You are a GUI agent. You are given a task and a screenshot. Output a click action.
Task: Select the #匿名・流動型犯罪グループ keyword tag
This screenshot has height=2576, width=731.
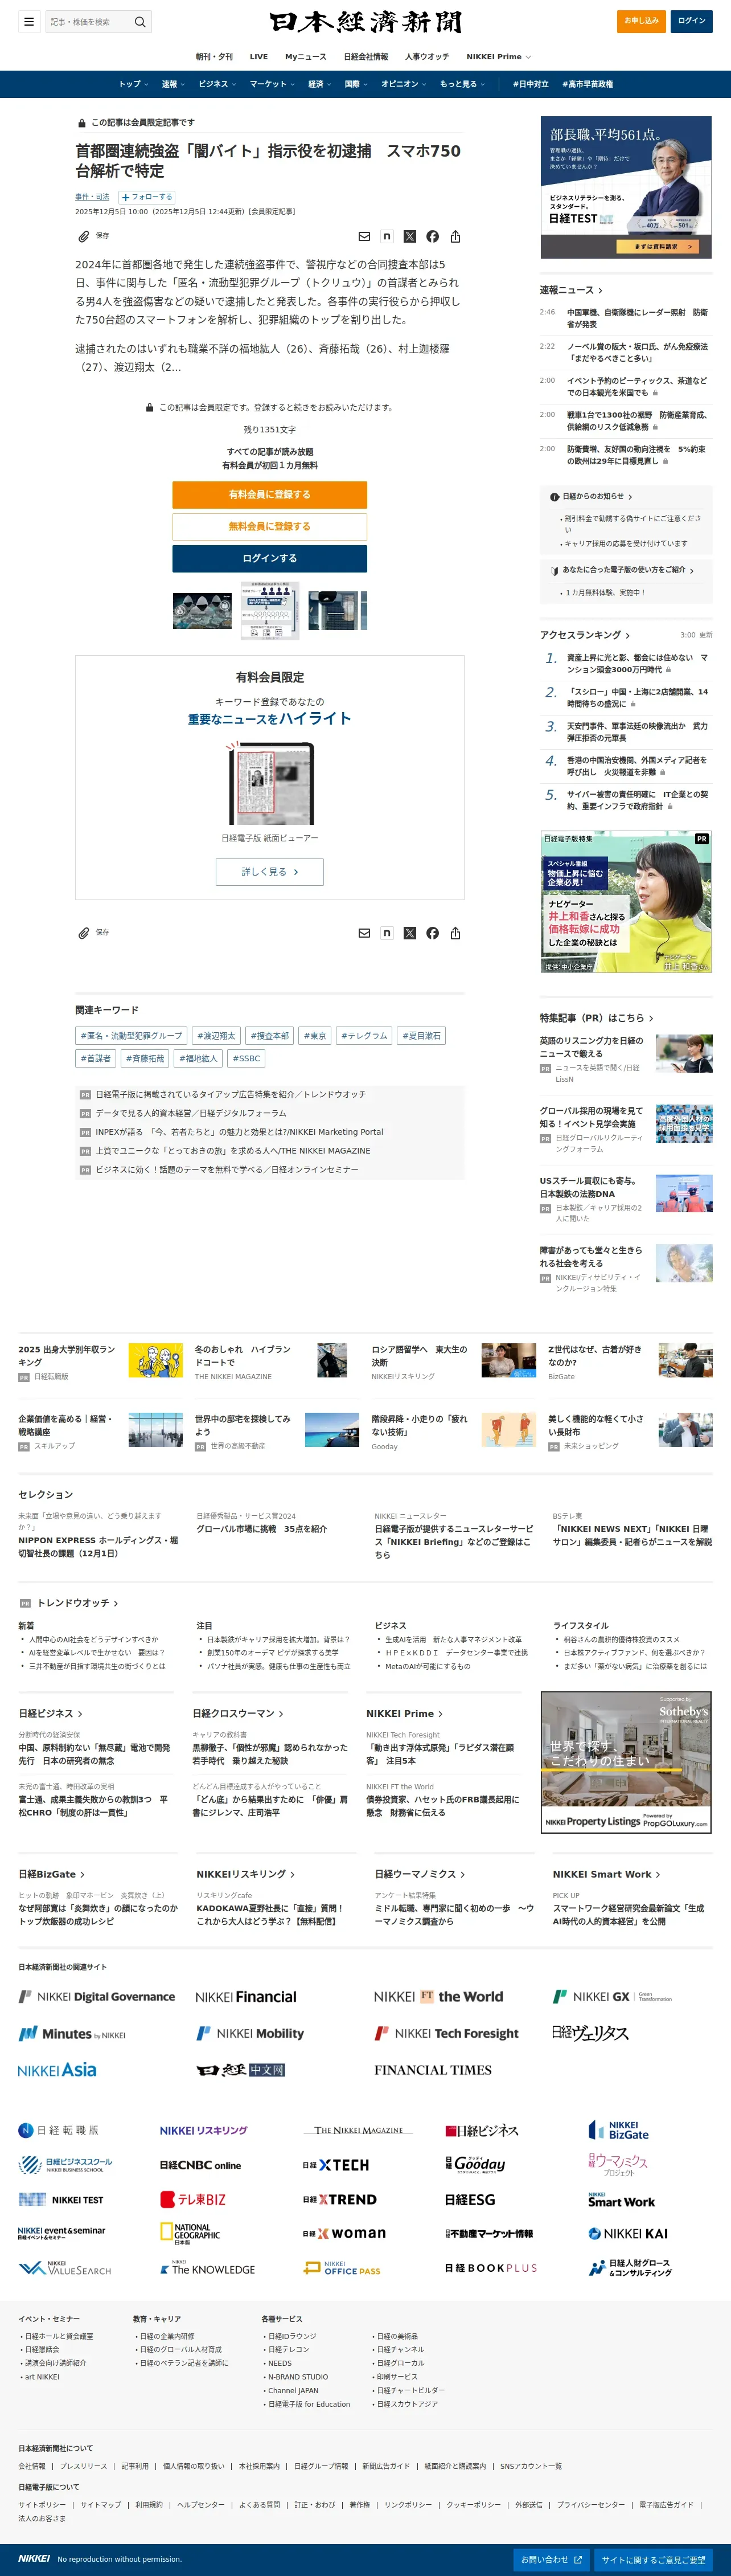point(131,1036)
